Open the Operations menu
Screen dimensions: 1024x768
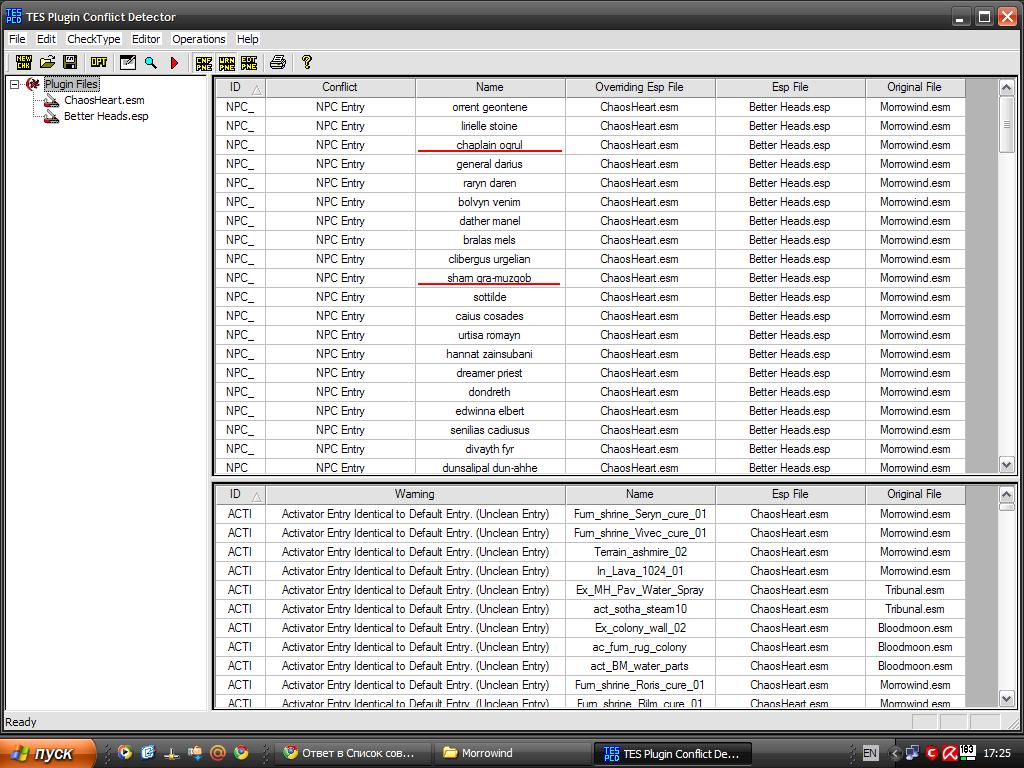[199, 39]
